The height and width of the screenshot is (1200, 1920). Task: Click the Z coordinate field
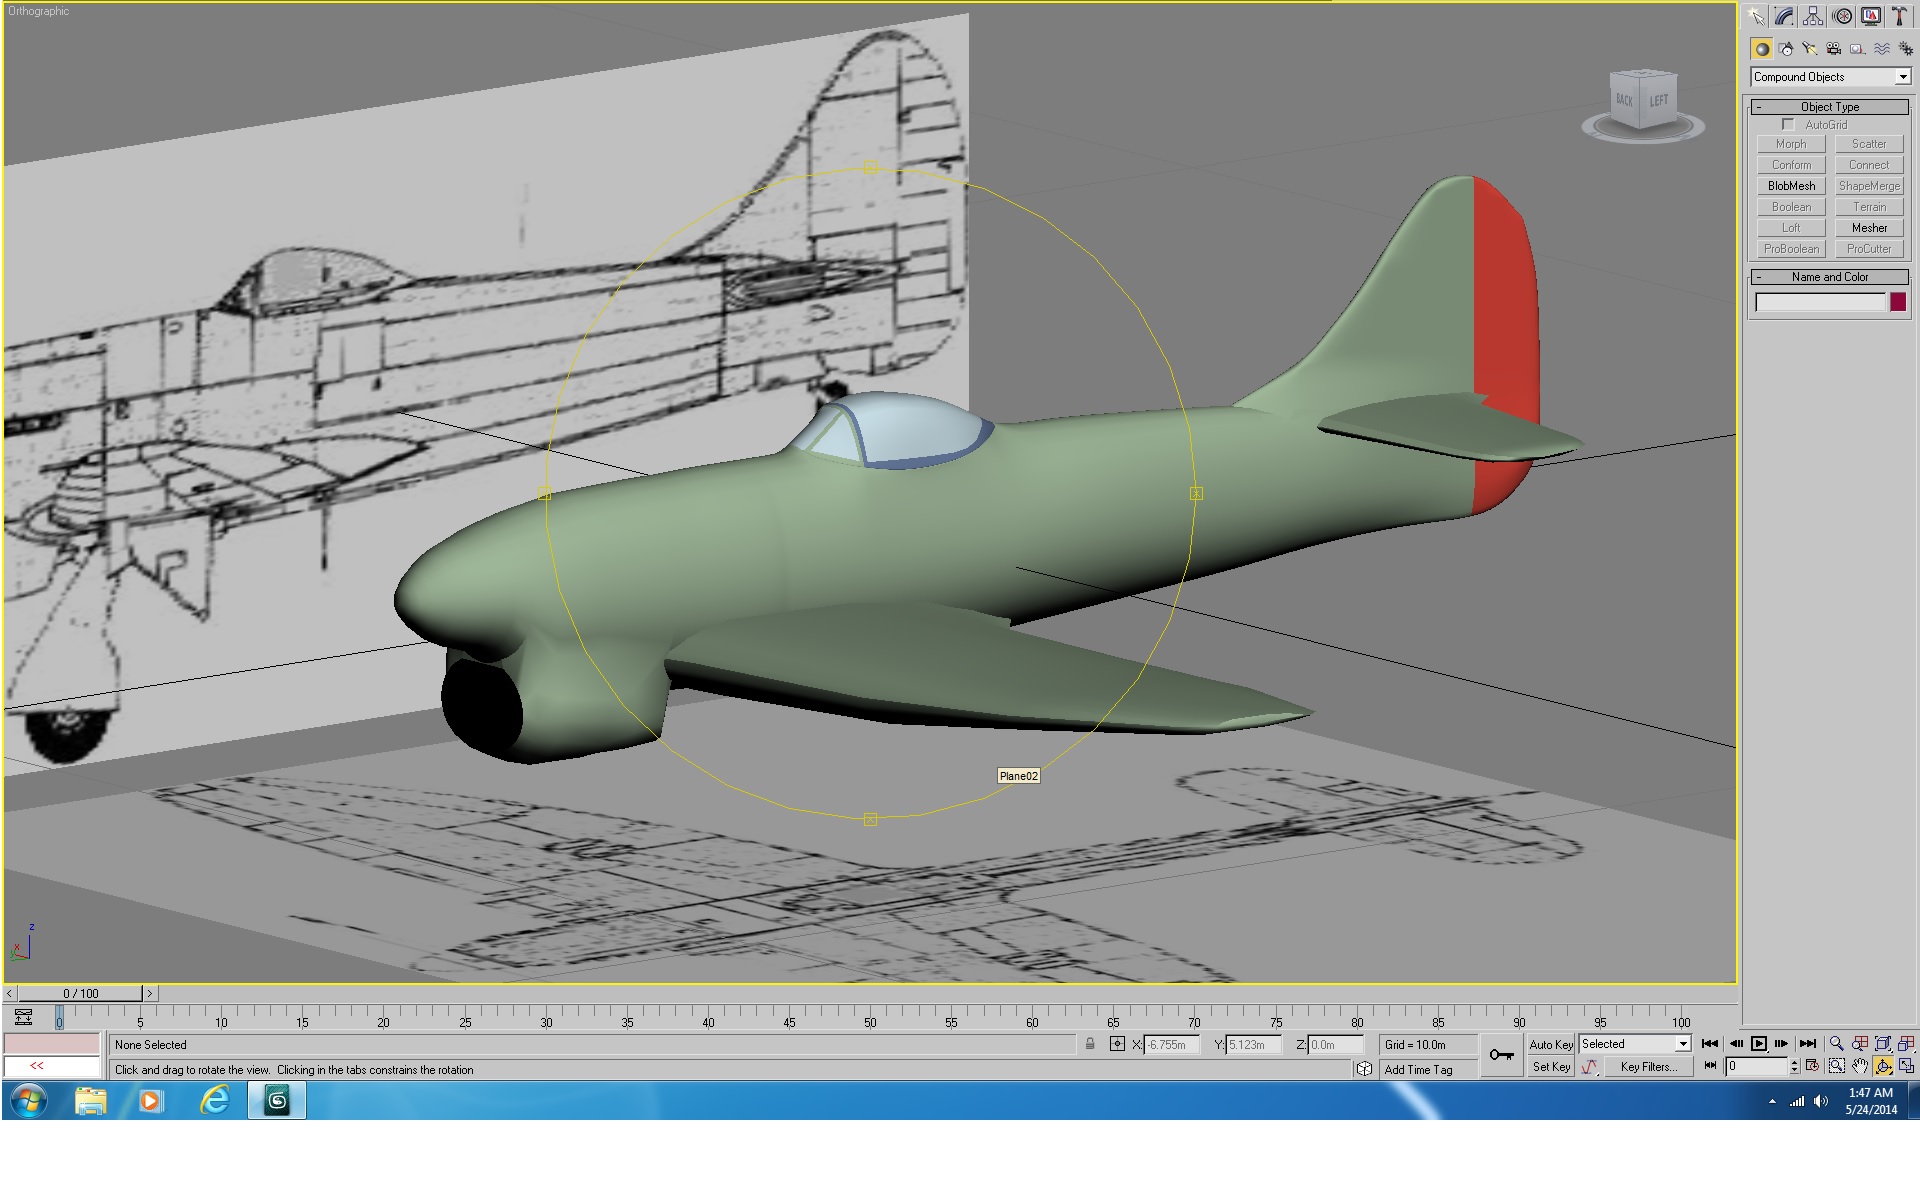click(1336, 1045)
